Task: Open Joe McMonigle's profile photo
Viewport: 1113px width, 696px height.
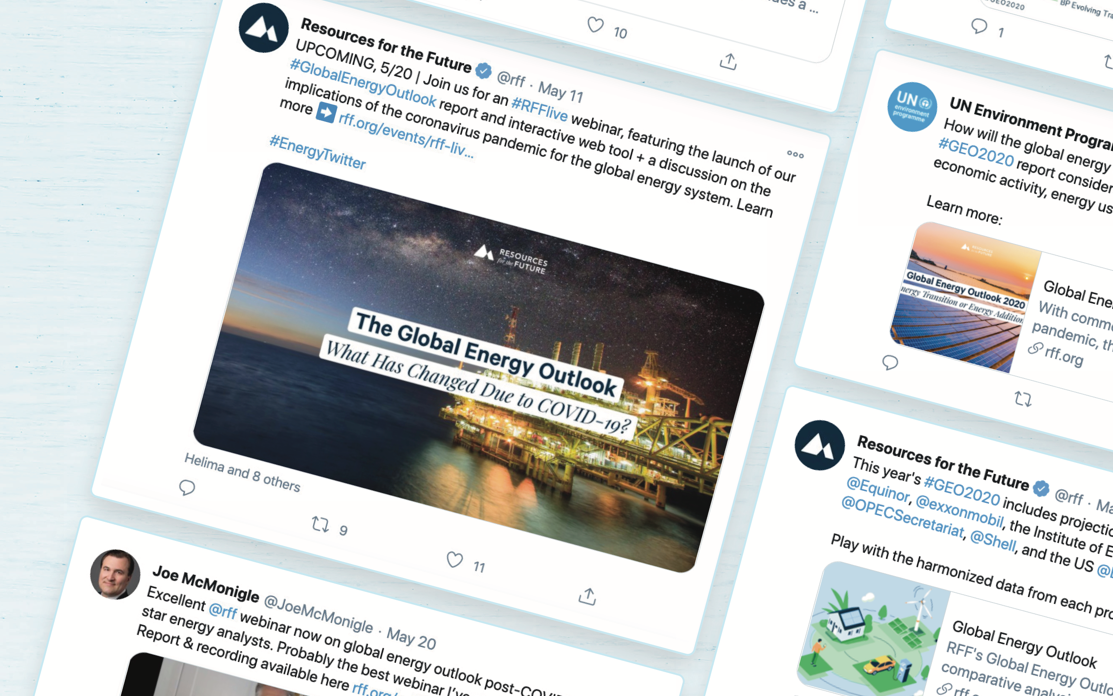Action: 115,574
